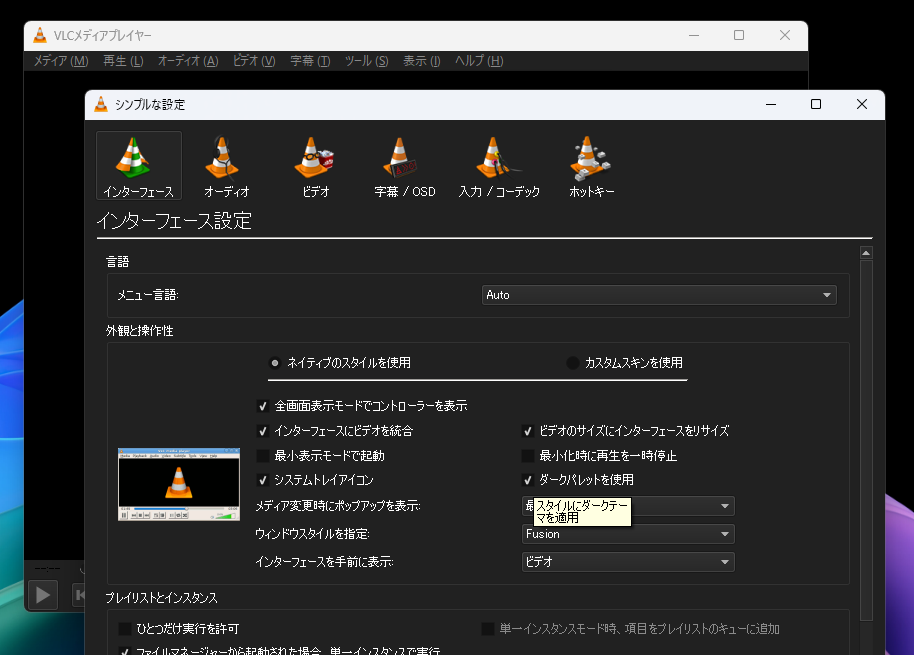Open the オーディオ settings panel
Screen dimensions: 914x655
pos(226,163)
